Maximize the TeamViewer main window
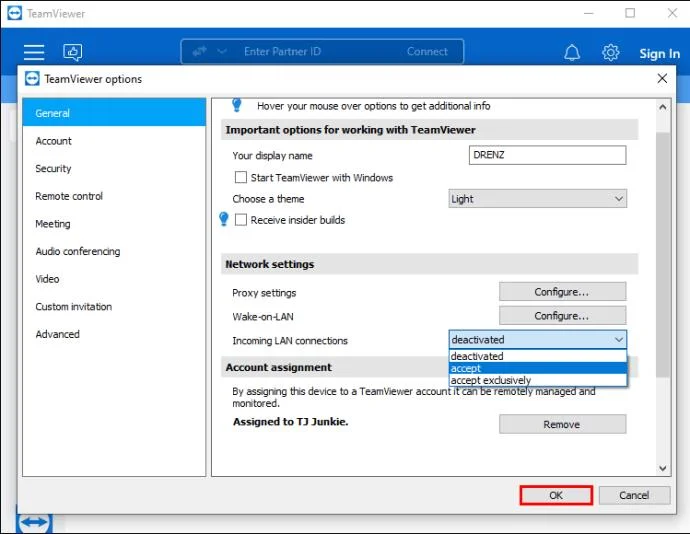Image resolution: width=690 pixels, height=534 pixels. [630, 13]
